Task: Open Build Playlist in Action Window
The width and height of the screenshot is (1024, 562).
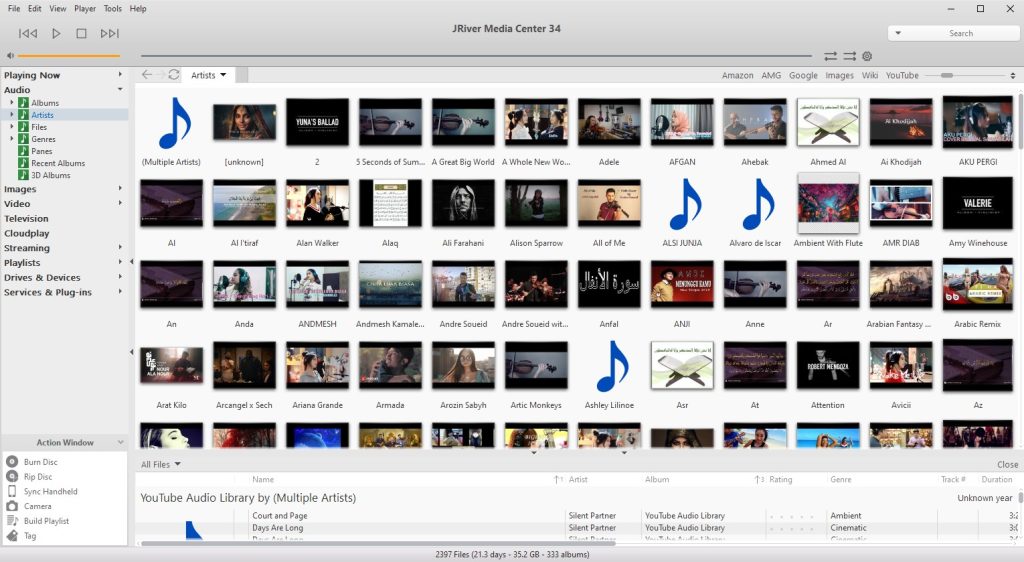Action: (x=46, y=521)
